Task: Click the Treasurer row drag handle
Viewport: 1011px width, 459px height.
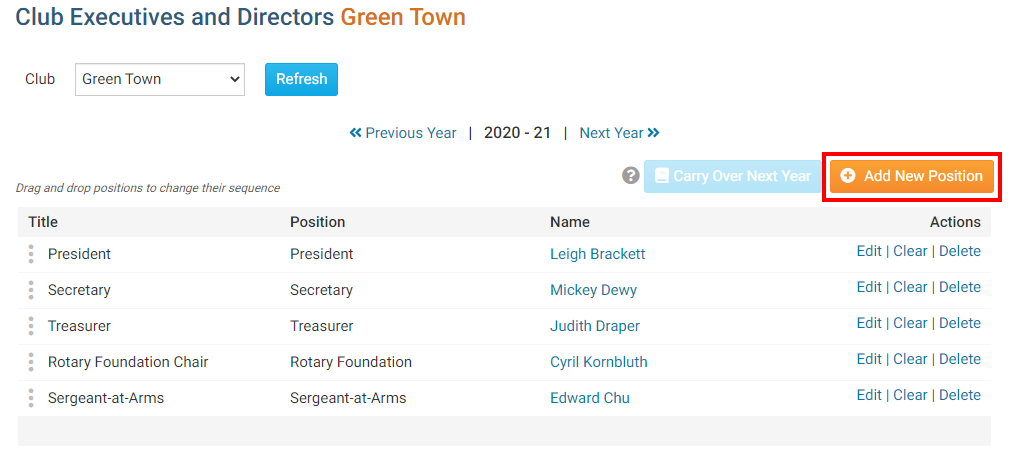Action: coord(31,326)
